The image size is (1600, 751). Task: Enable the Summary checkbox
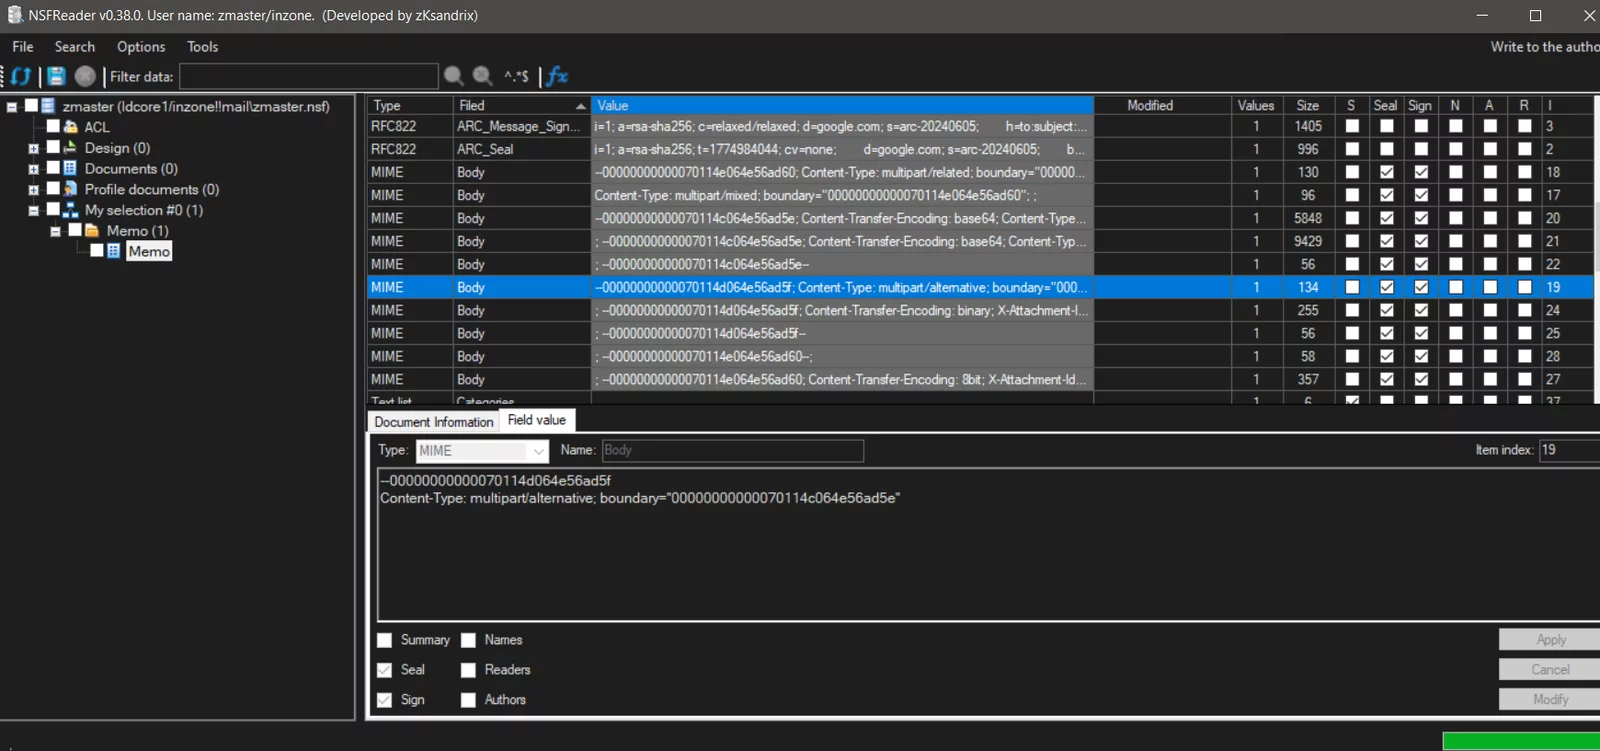pyautogui.click(x=384, y=640)
